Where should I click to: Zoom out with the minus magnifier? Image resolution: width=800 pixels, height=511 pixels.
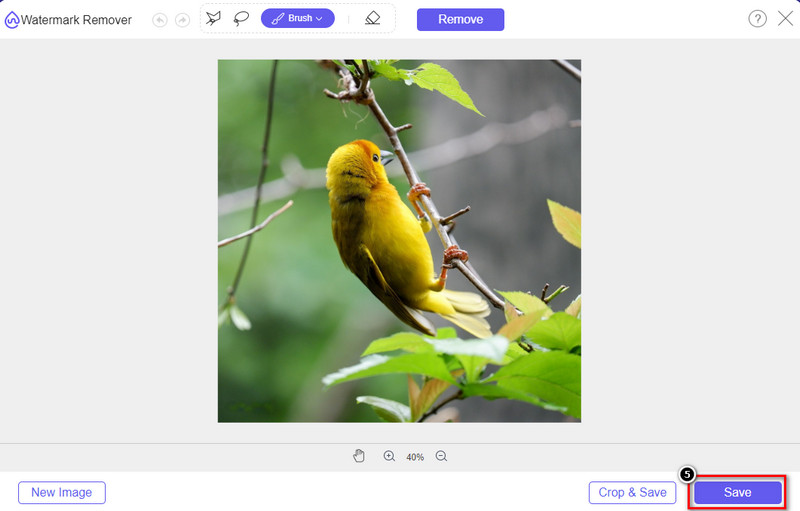coord(441,456)
